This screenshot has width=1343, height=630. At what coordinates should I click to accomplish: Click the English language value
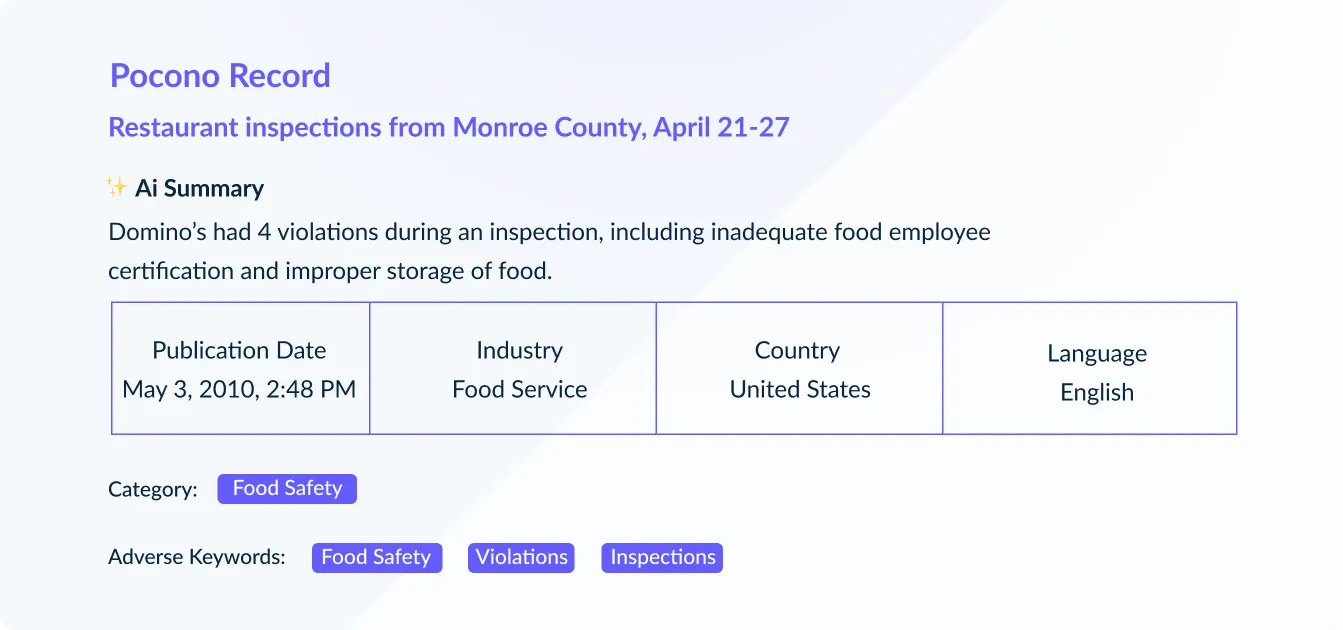coord(1097,392)
